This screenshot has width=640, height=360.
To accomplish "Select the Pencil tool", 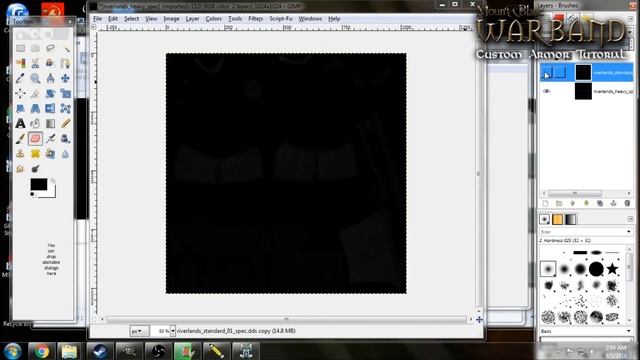I will point(65,123).
